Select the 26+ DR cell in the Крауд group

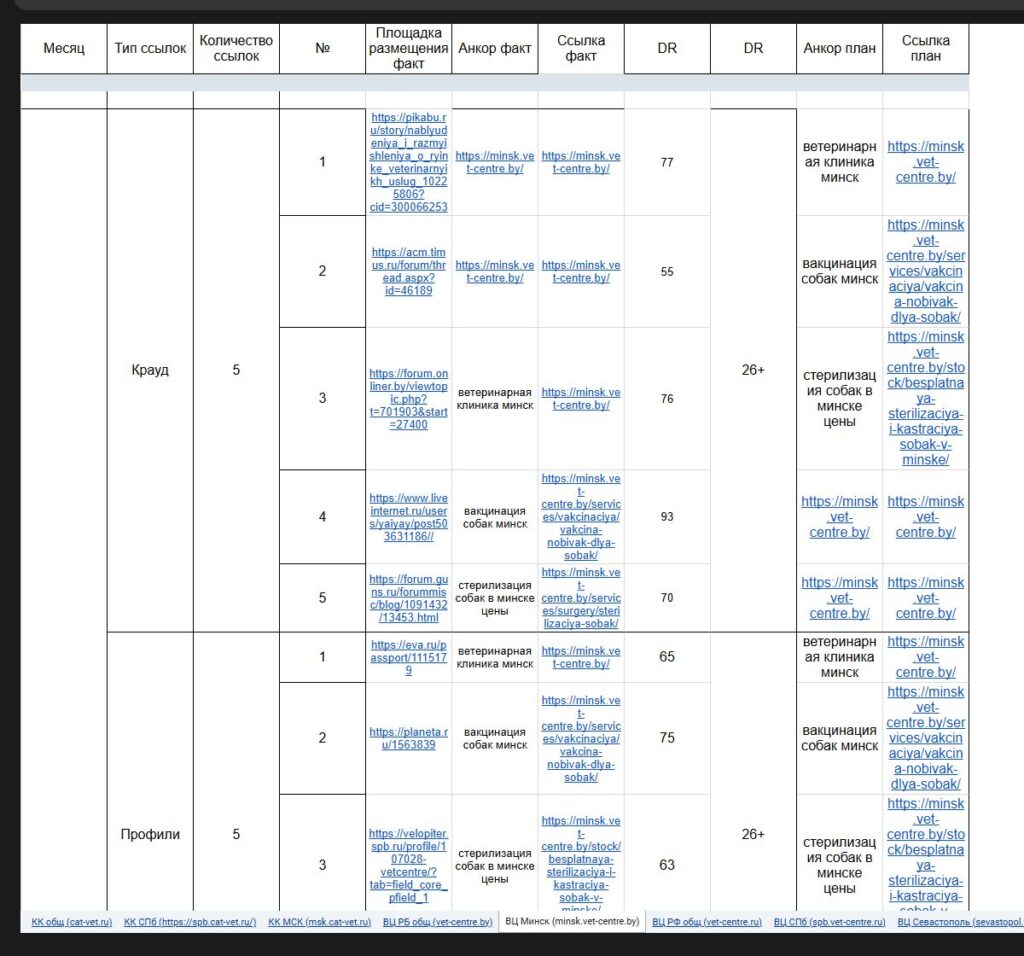(754, 370)
